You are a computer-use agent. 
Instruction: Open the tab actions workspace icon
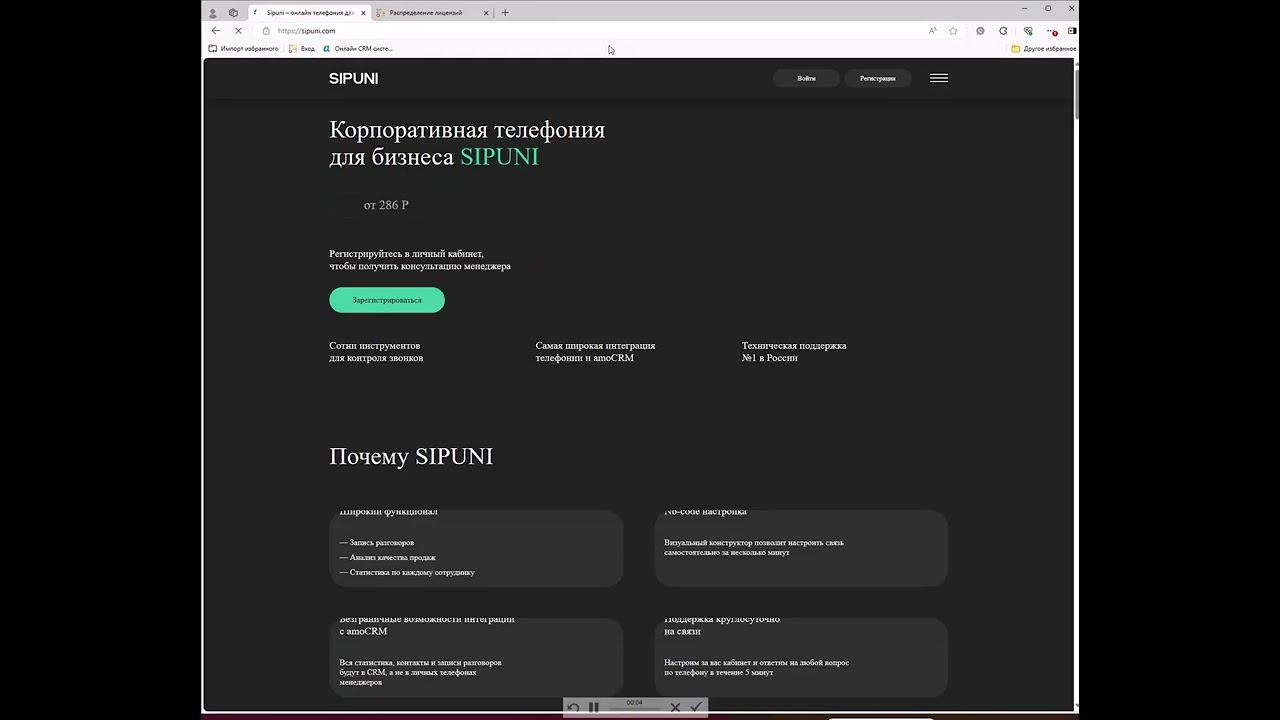[x=233, y=13]
